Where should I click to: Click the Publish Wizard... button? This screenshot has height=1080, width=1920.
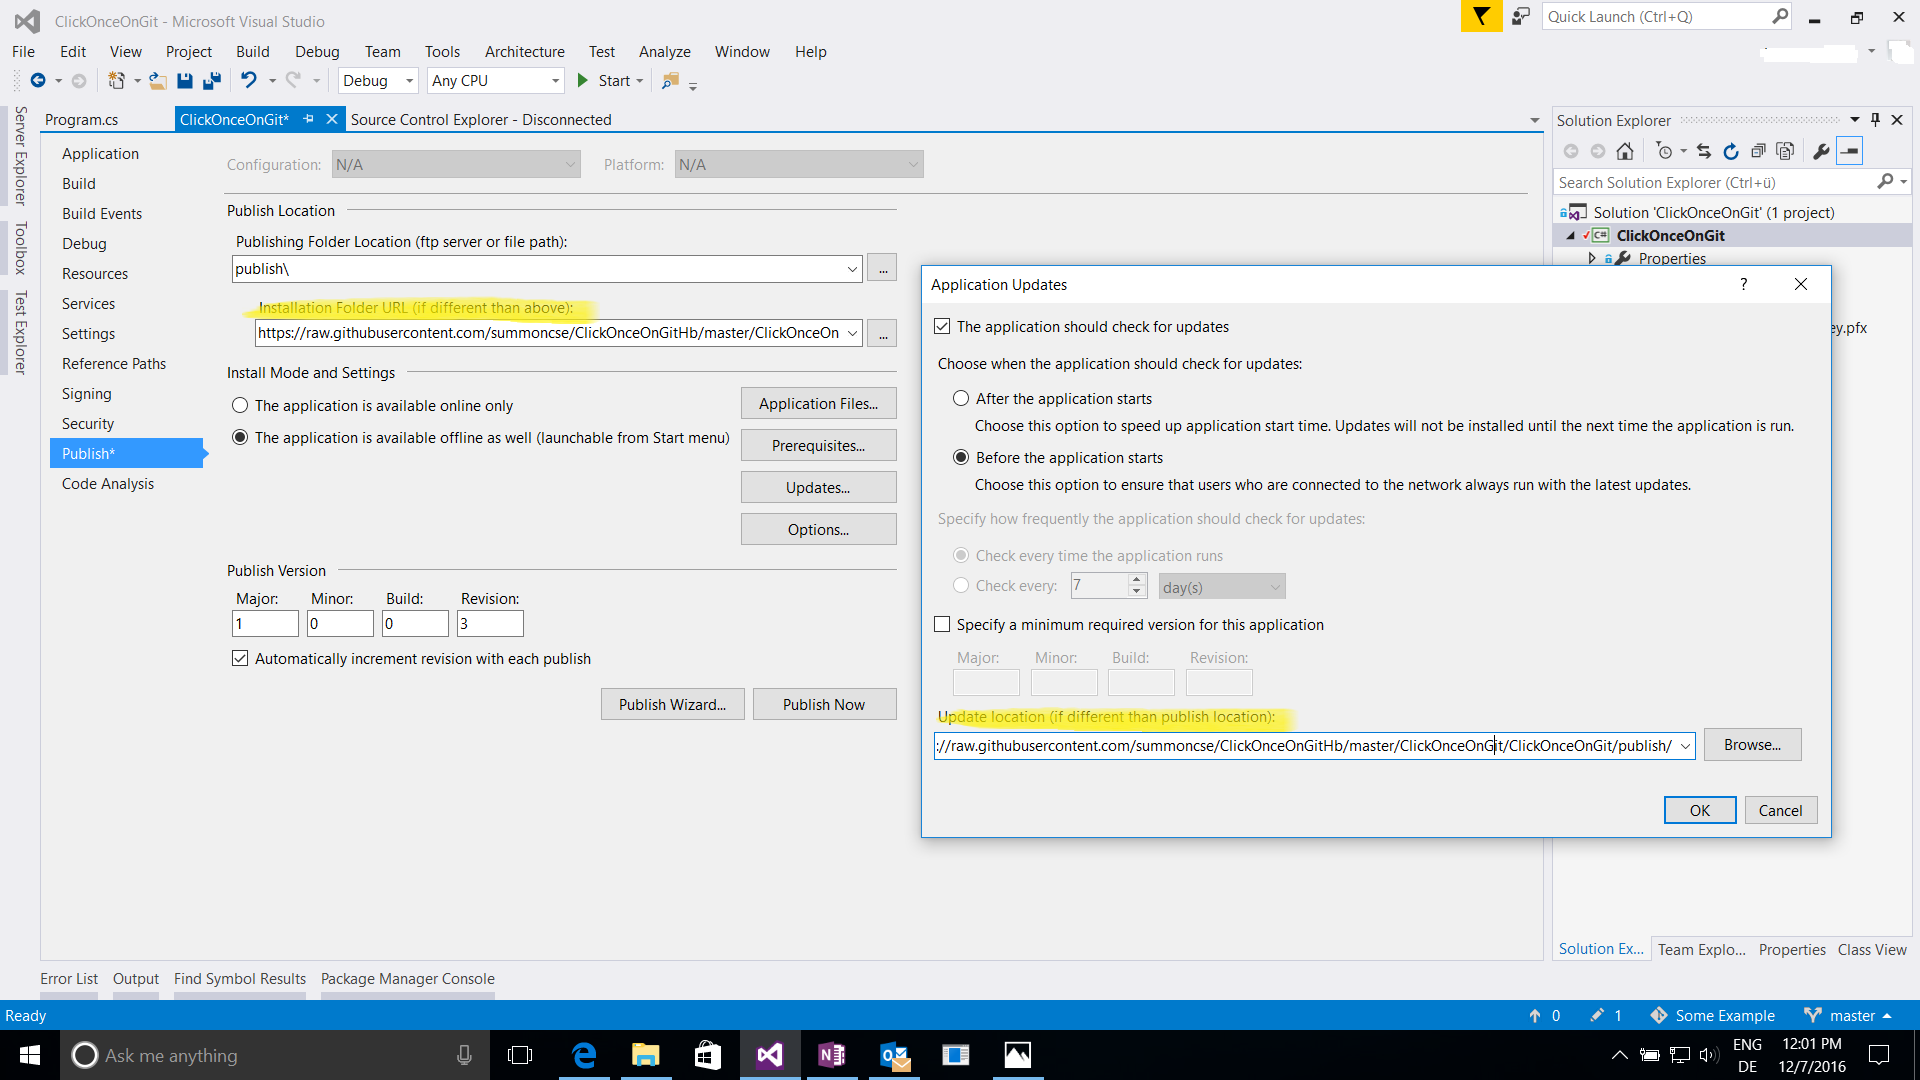[x=672, y=704]
